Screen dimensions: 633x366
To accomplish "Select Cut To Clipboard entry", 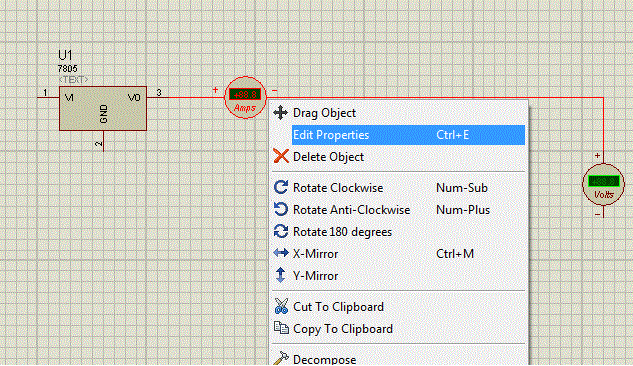I will tap(398, 307).
